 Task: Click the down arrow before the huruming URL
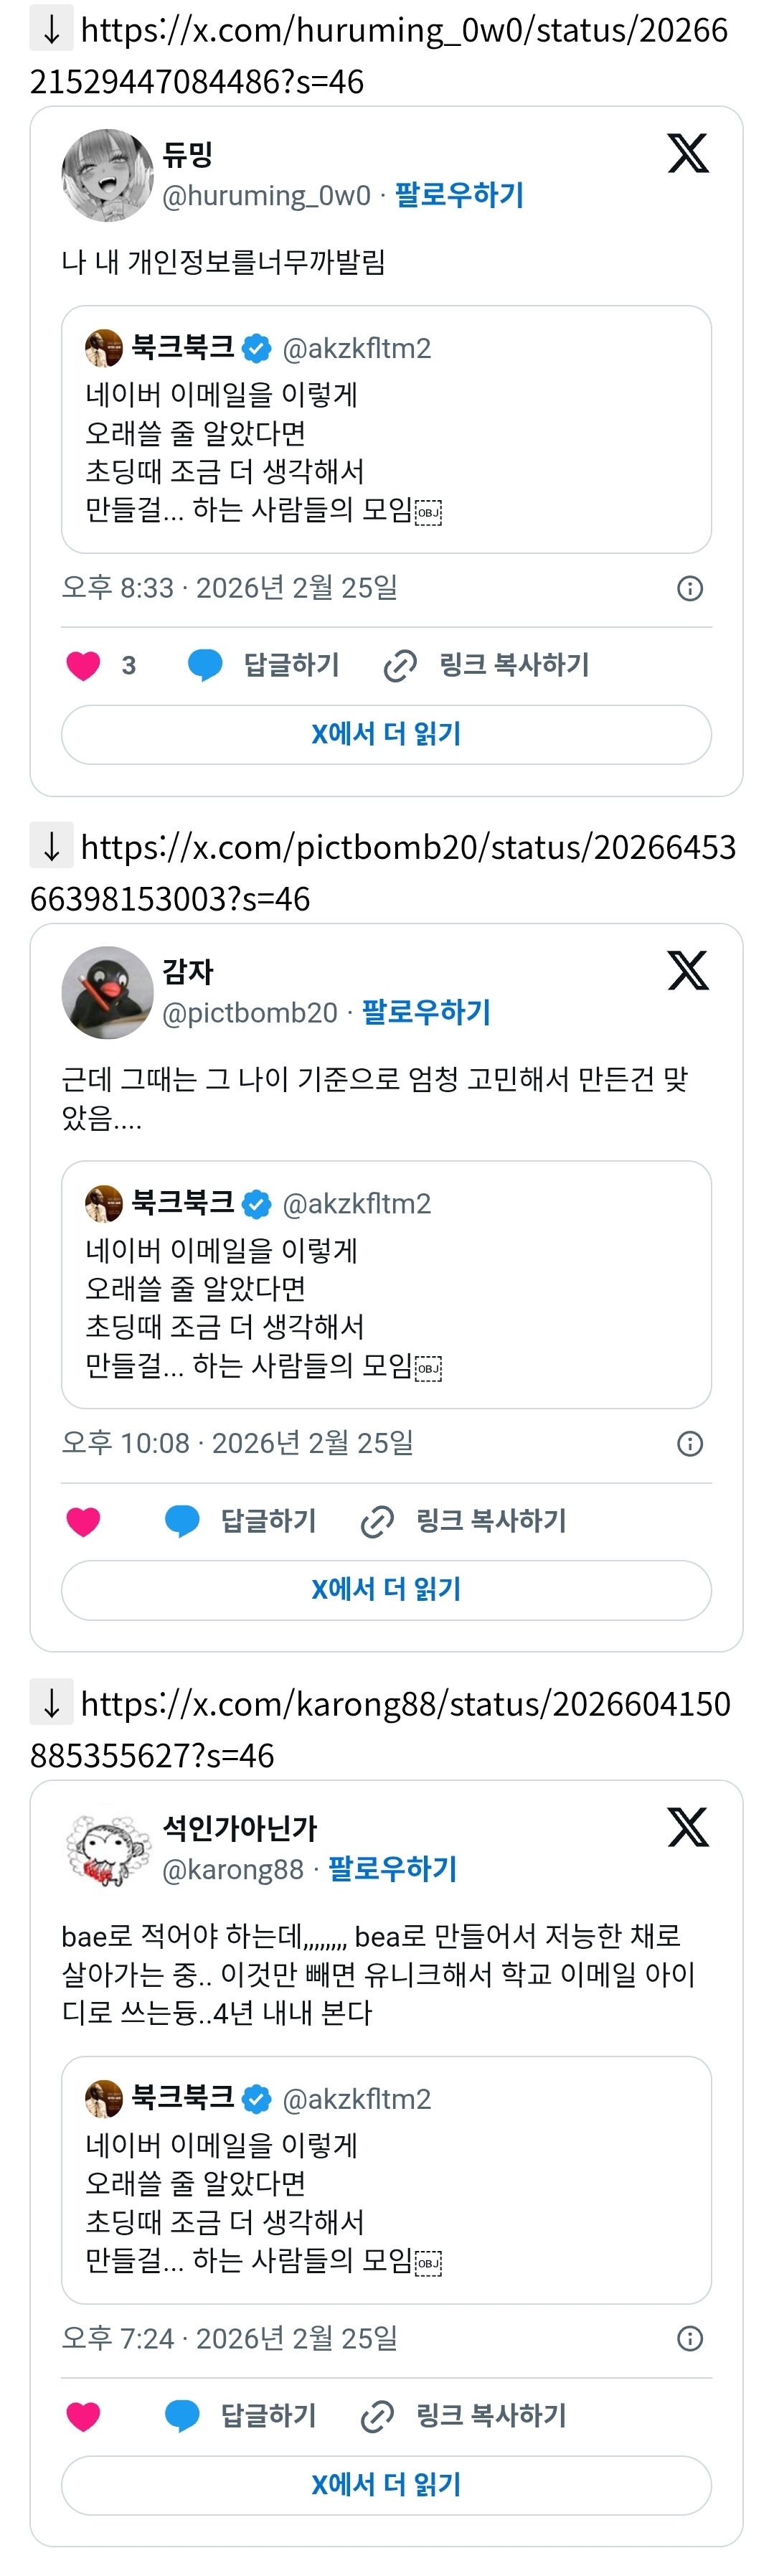(52, 29)
